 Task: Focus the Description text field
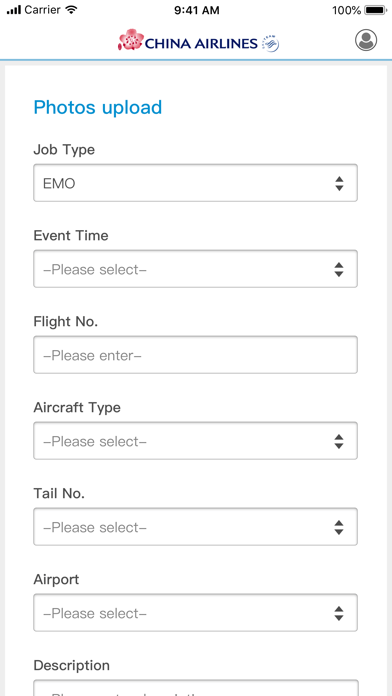[195, 688]
